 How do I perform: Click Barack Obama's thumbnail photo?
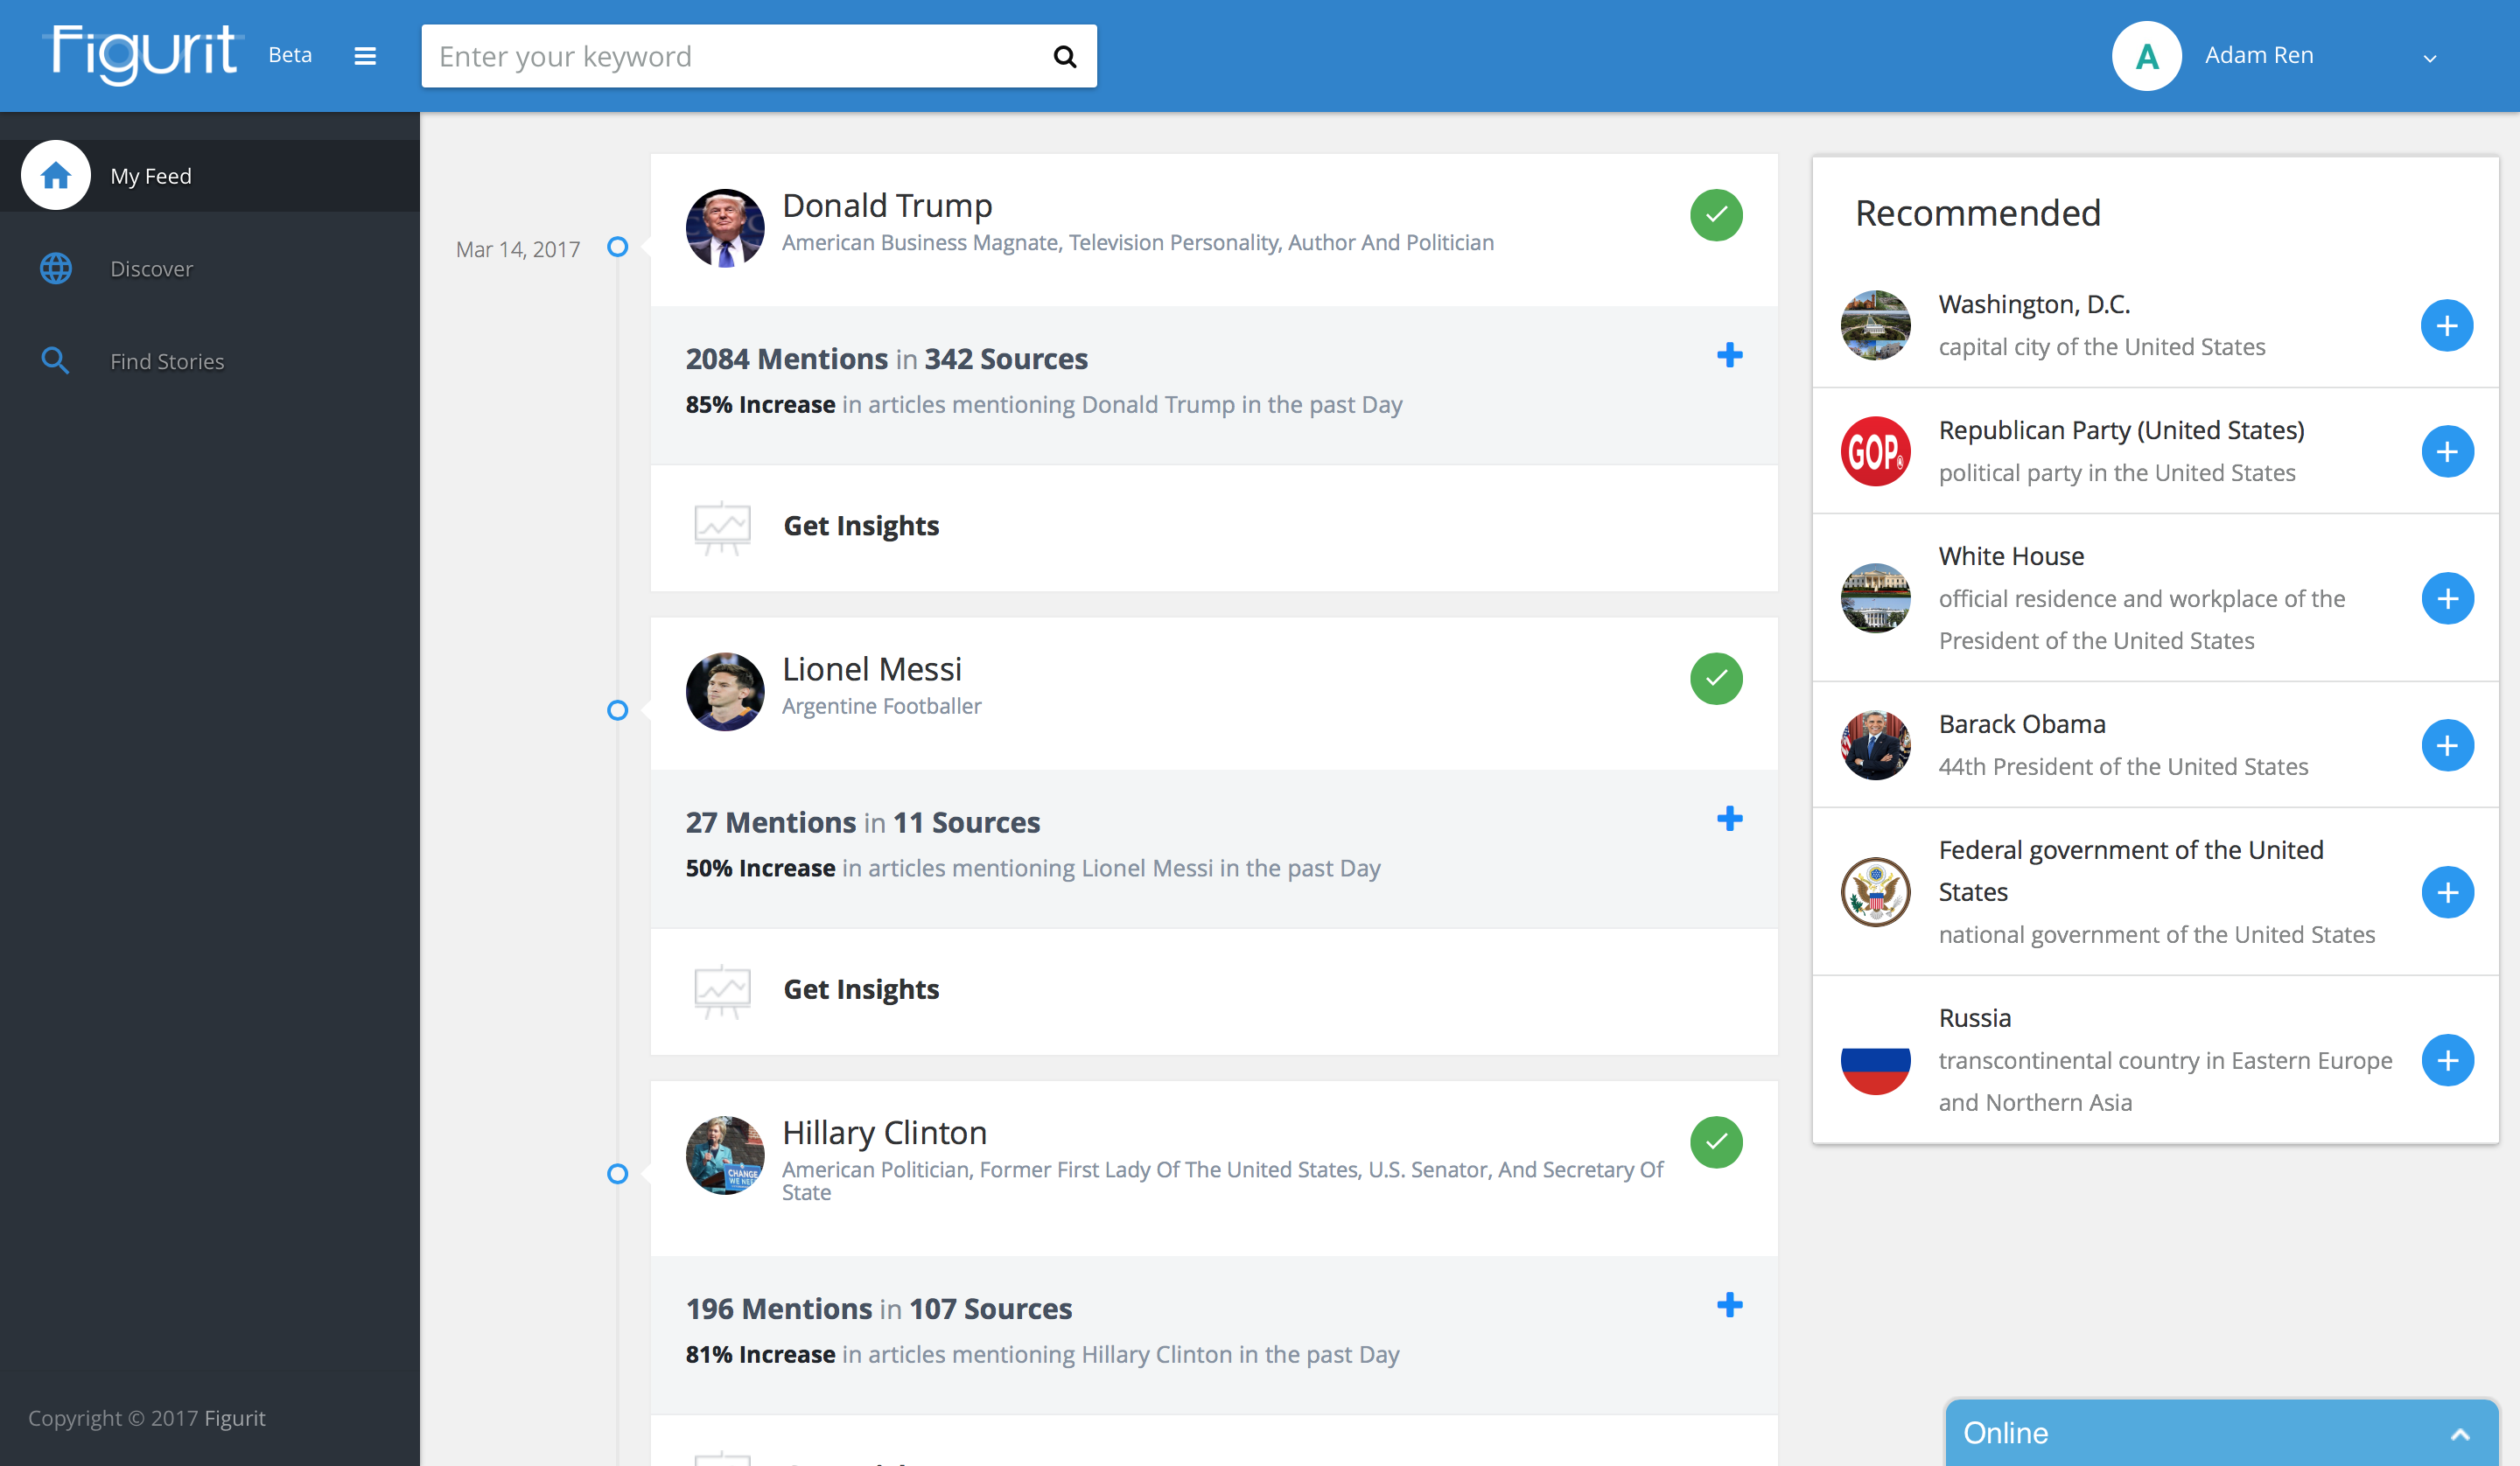[1875, 745]
